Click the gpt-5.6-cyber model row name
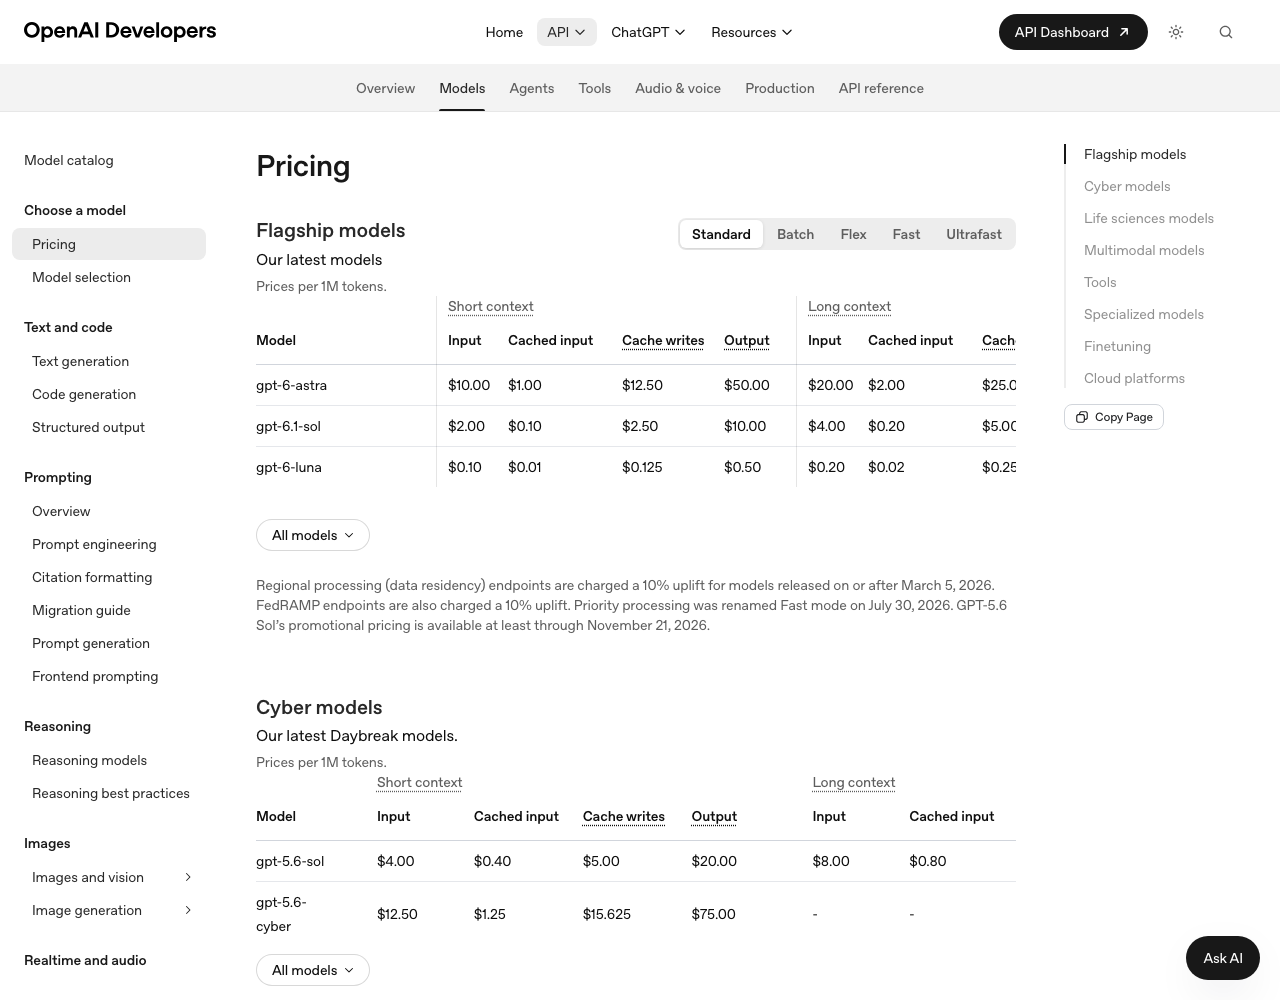 281,914
